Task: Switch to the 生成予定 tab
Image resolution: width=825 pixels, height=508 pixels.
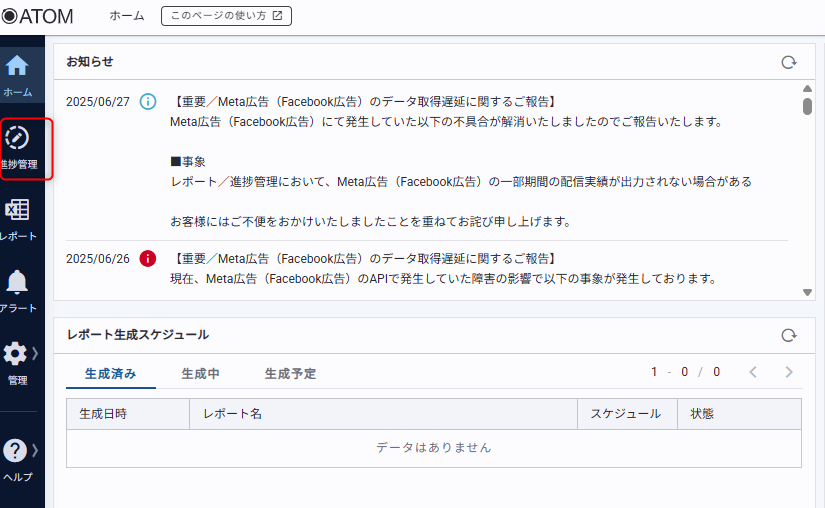Action: tap(290, 374)
